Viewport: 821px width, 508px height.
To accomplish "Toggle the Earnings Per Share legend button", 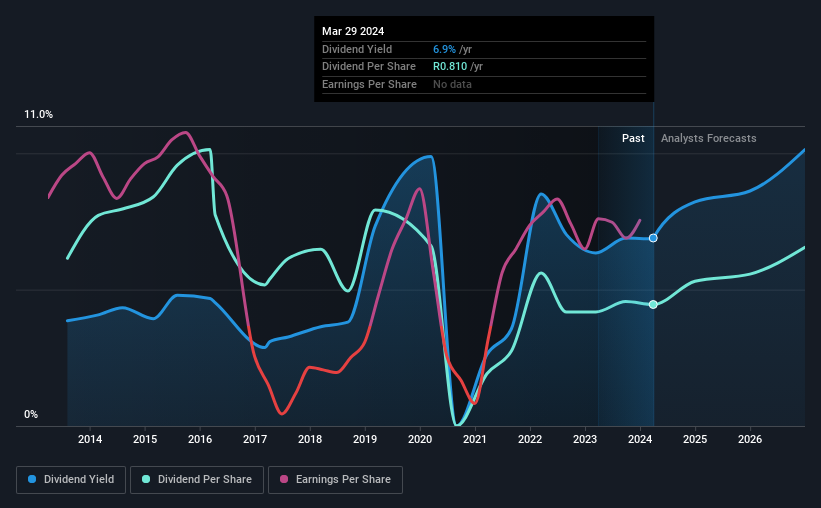I will coord(335,480).
